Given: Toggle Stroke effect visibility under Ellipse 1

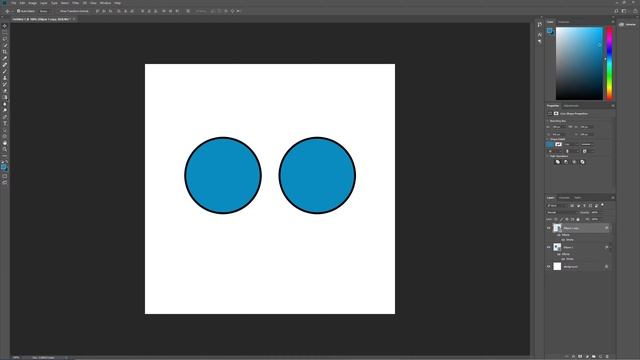Looking at the screenshot, I should tap(563, 259).
